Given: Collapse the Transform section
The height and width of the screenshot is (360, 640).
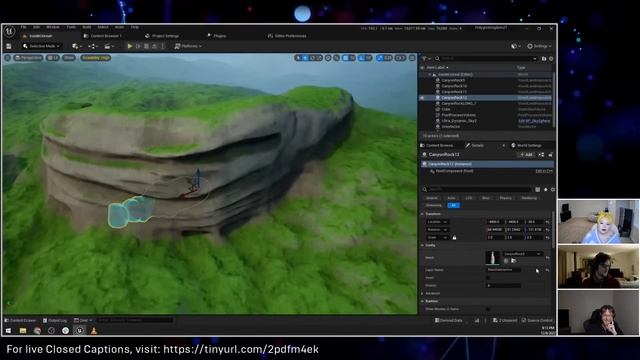Looking at the screenshot, I should 423,214.
